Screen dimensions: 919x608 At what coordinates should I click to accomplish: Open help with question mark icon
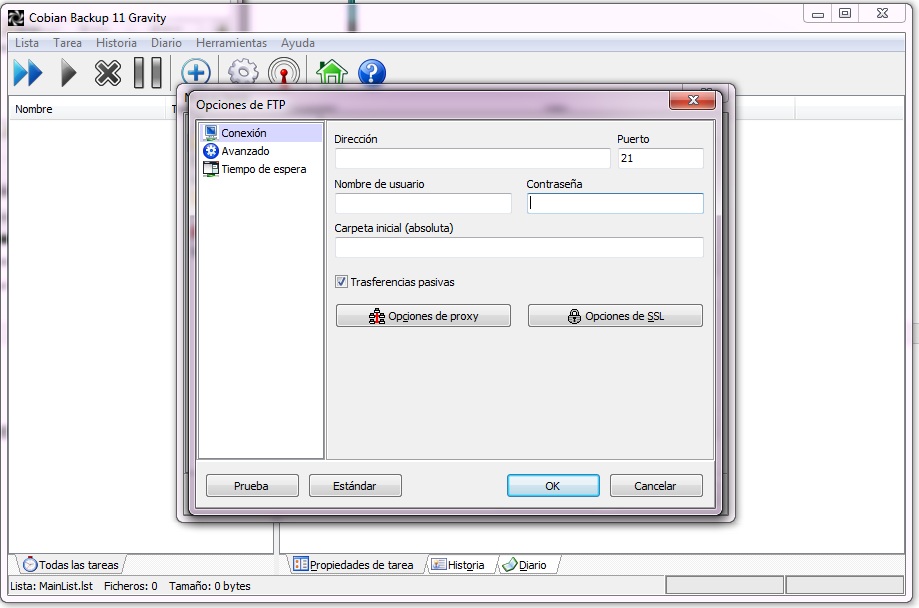(x=372, y=73)
